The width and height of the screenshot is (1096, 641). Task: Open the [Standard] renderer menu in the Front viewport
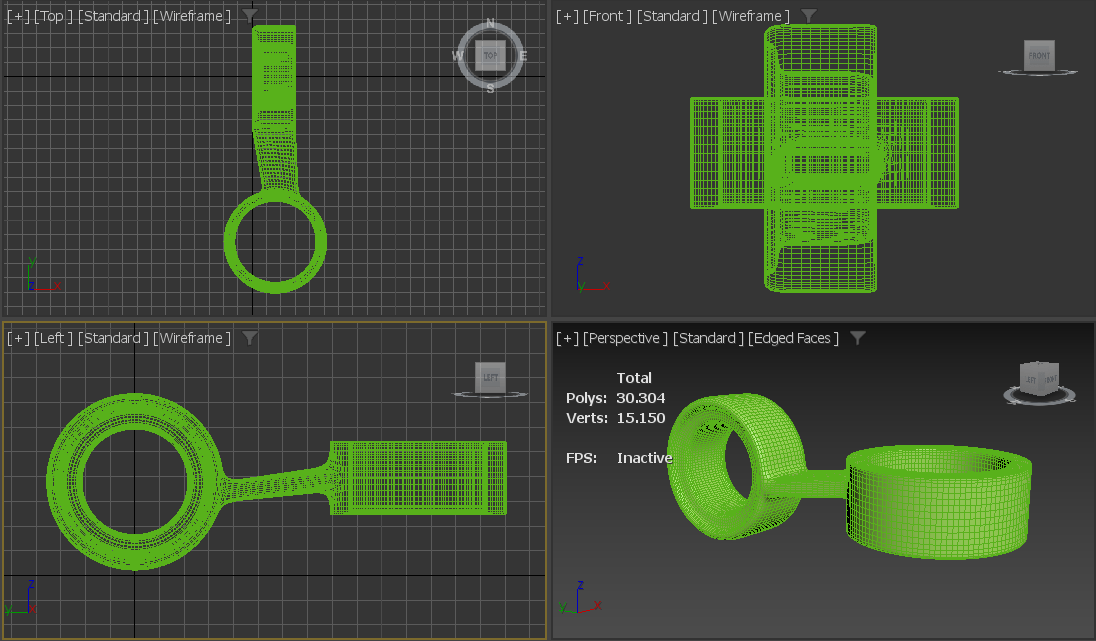[x=671, y=16]
